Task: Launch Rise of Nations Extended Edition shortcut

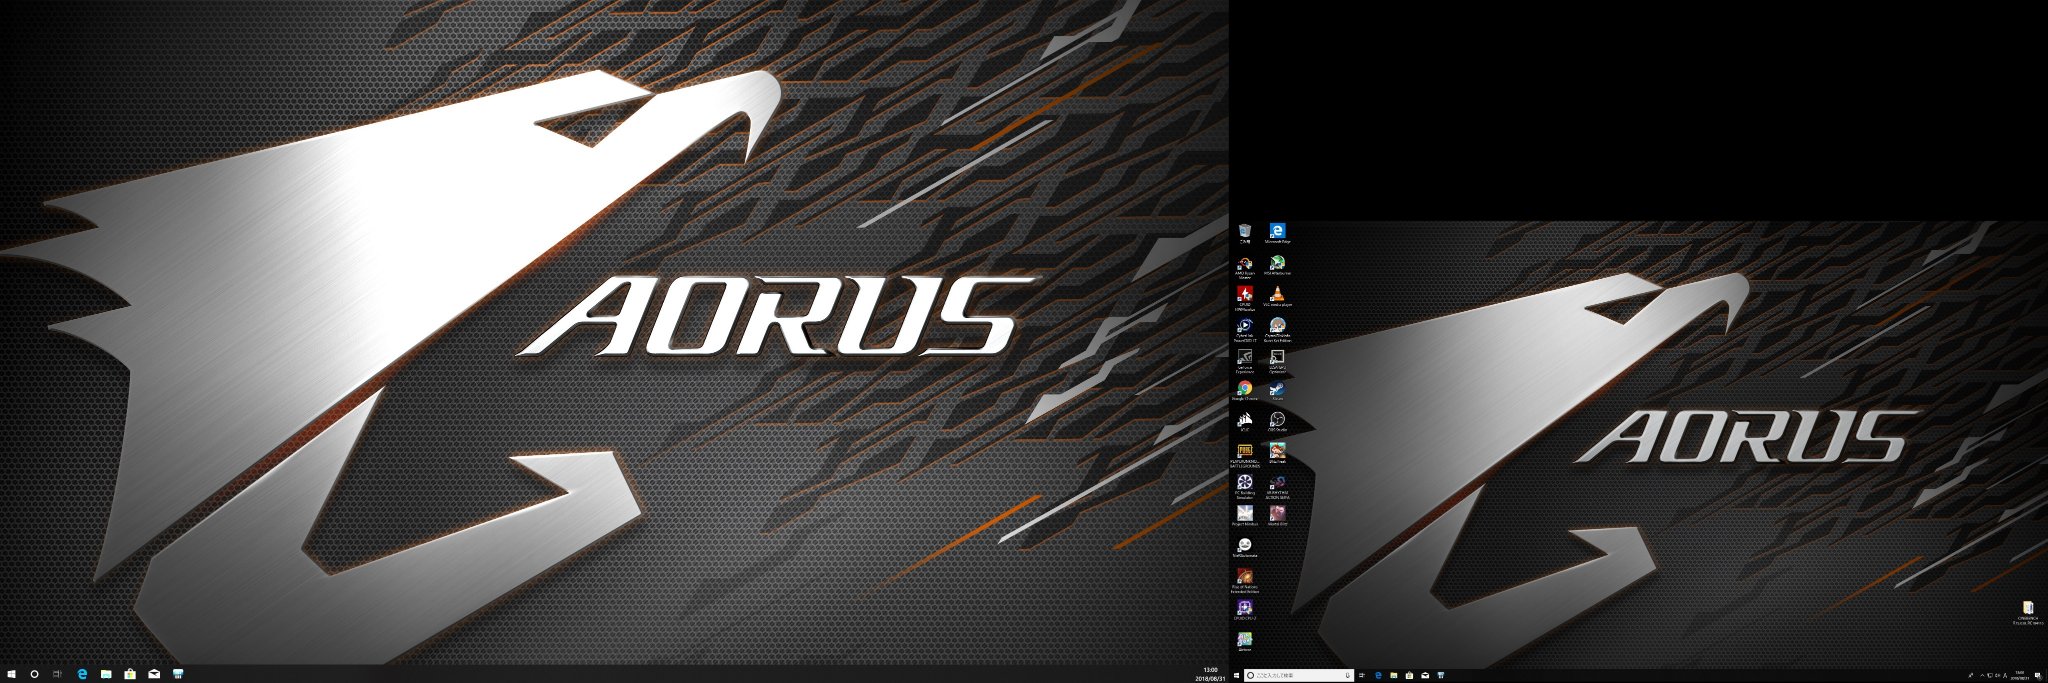Action: tap(1244, 580)
